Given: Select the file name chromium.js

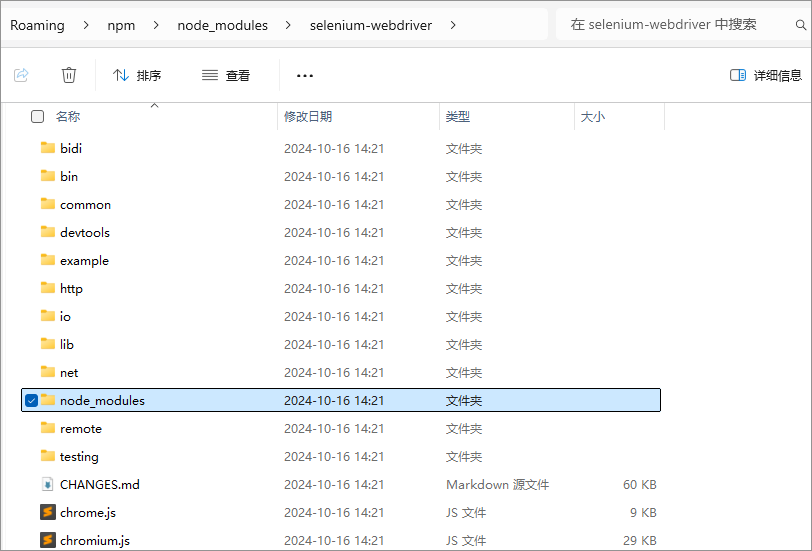Looking at the screenshot, I should [95, 541].
